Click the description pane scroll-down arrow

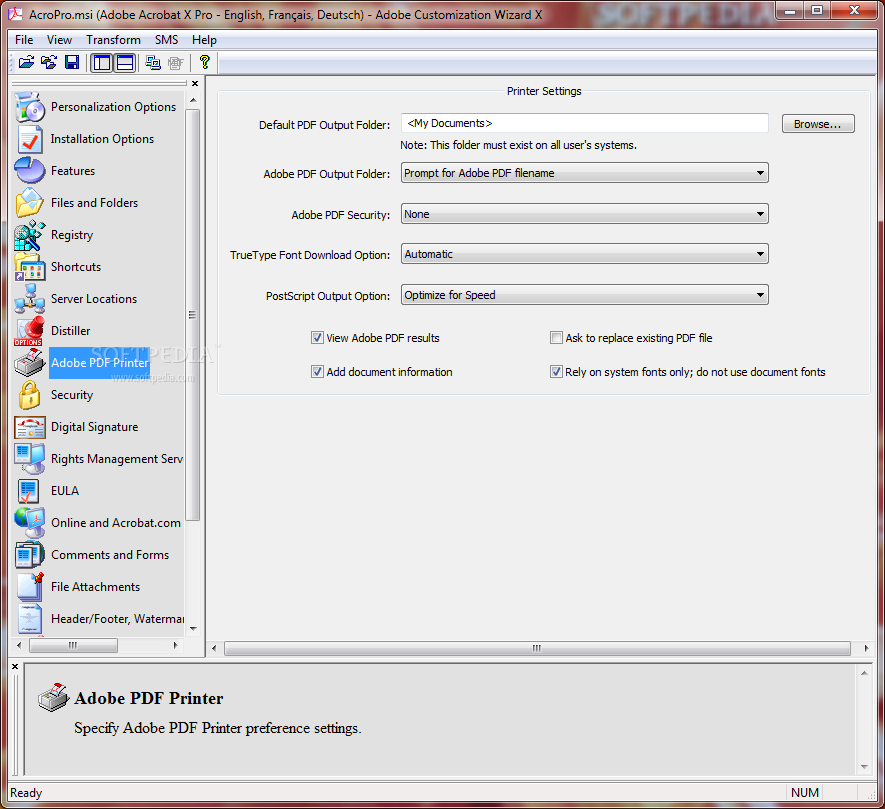point(864,767)
